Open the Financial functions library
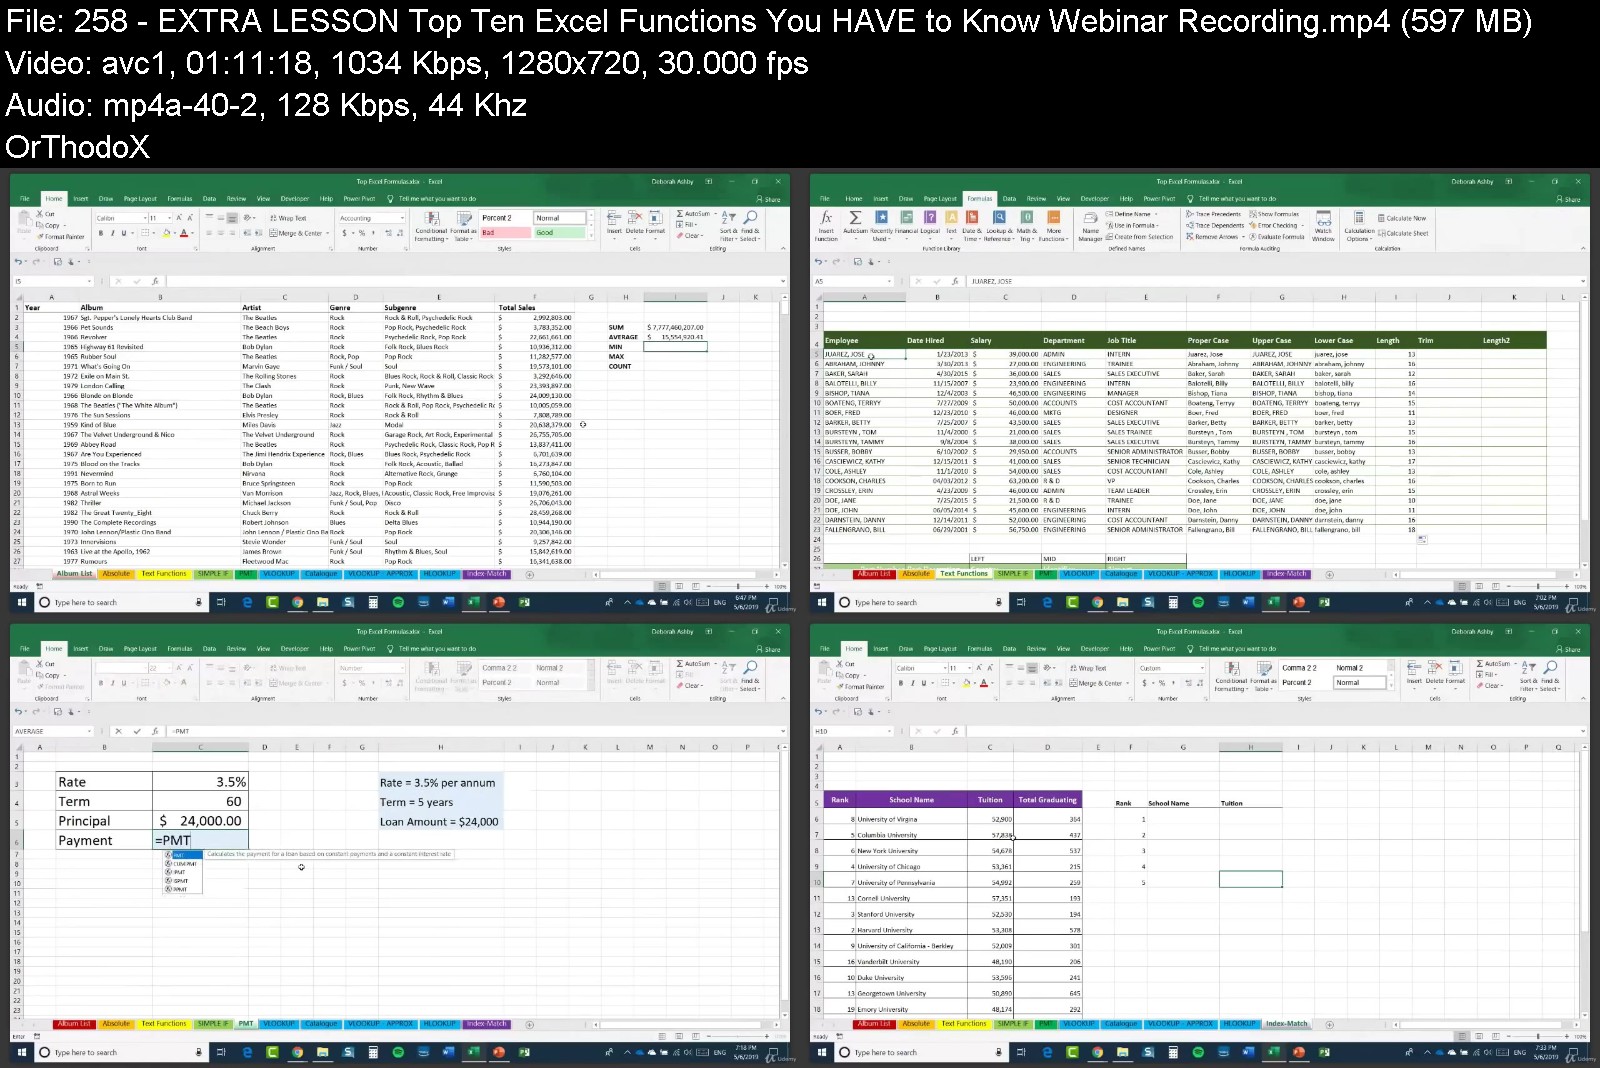Image resolution: width=1600 pixels, height=1068 pixels. 906,225
